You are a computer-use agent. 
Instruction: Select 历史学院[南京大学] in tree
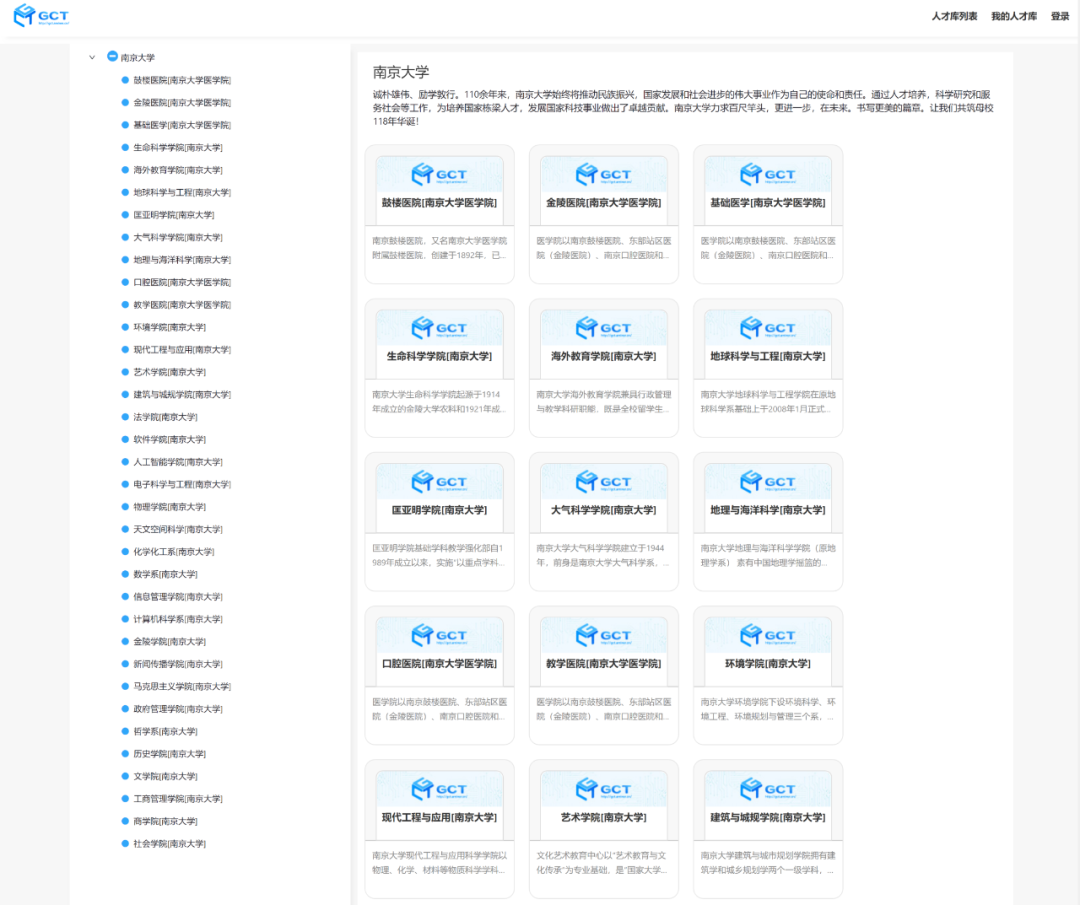point(169,754)
